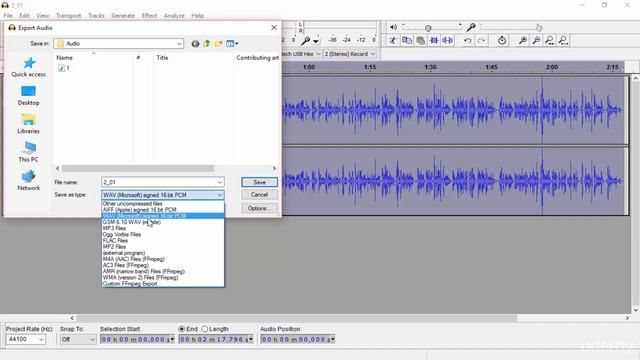
Task: Click the Undo arrow icon
Action: coord(468,40)
